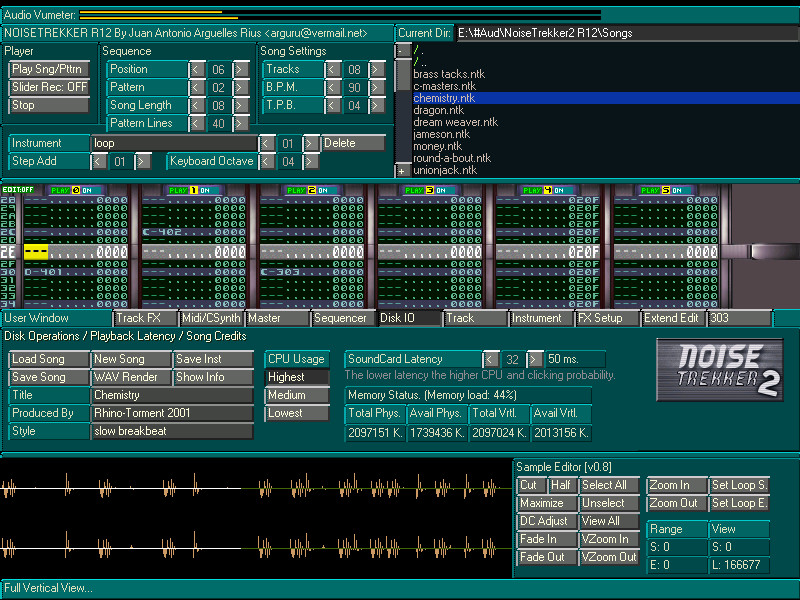Click the Title field containing Chemistry

pos(172,395)
